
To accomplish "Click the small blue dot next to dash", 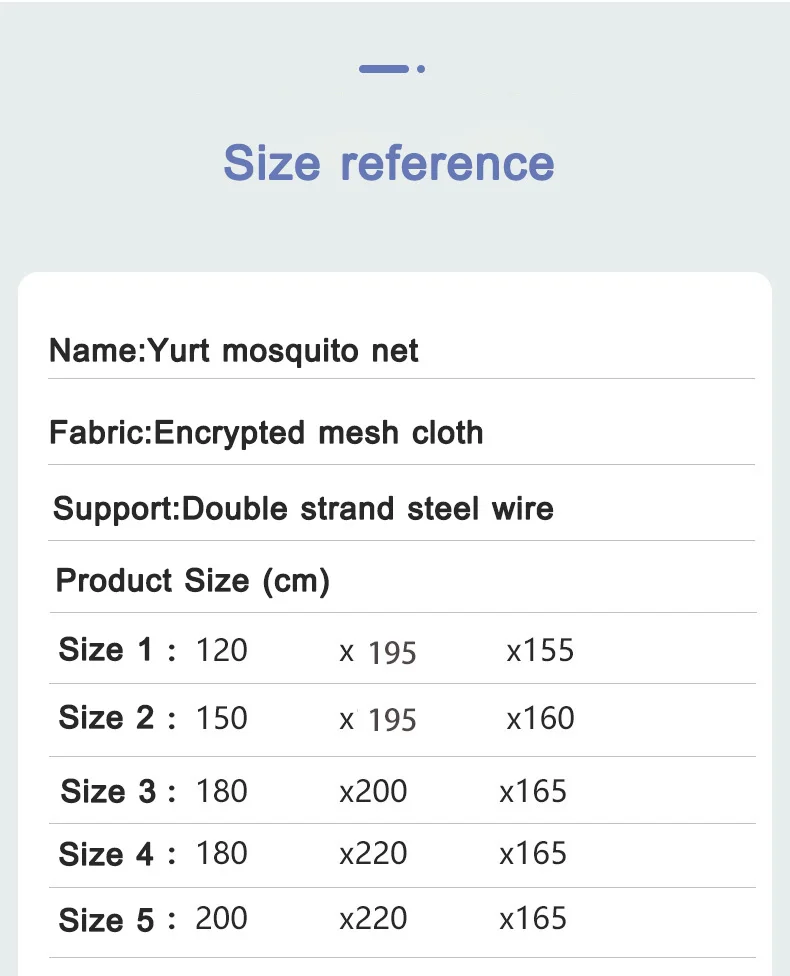I will 421,68.
